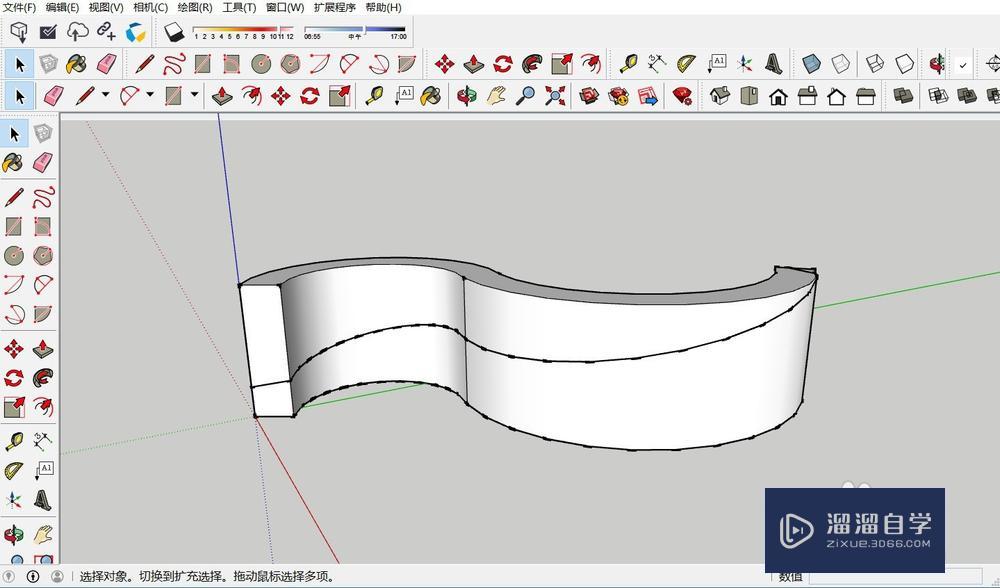Click the Intersect solid tool icon with wireframe cubes
Screen dimensions: 1000x588
tap(938, 96)
